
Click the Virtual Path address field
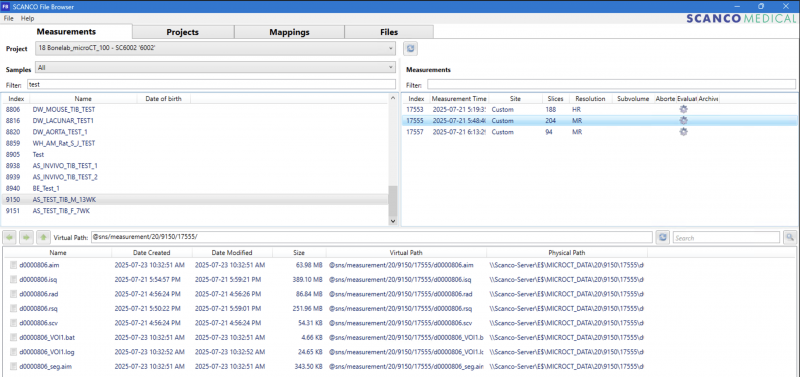tap(371, 237)
